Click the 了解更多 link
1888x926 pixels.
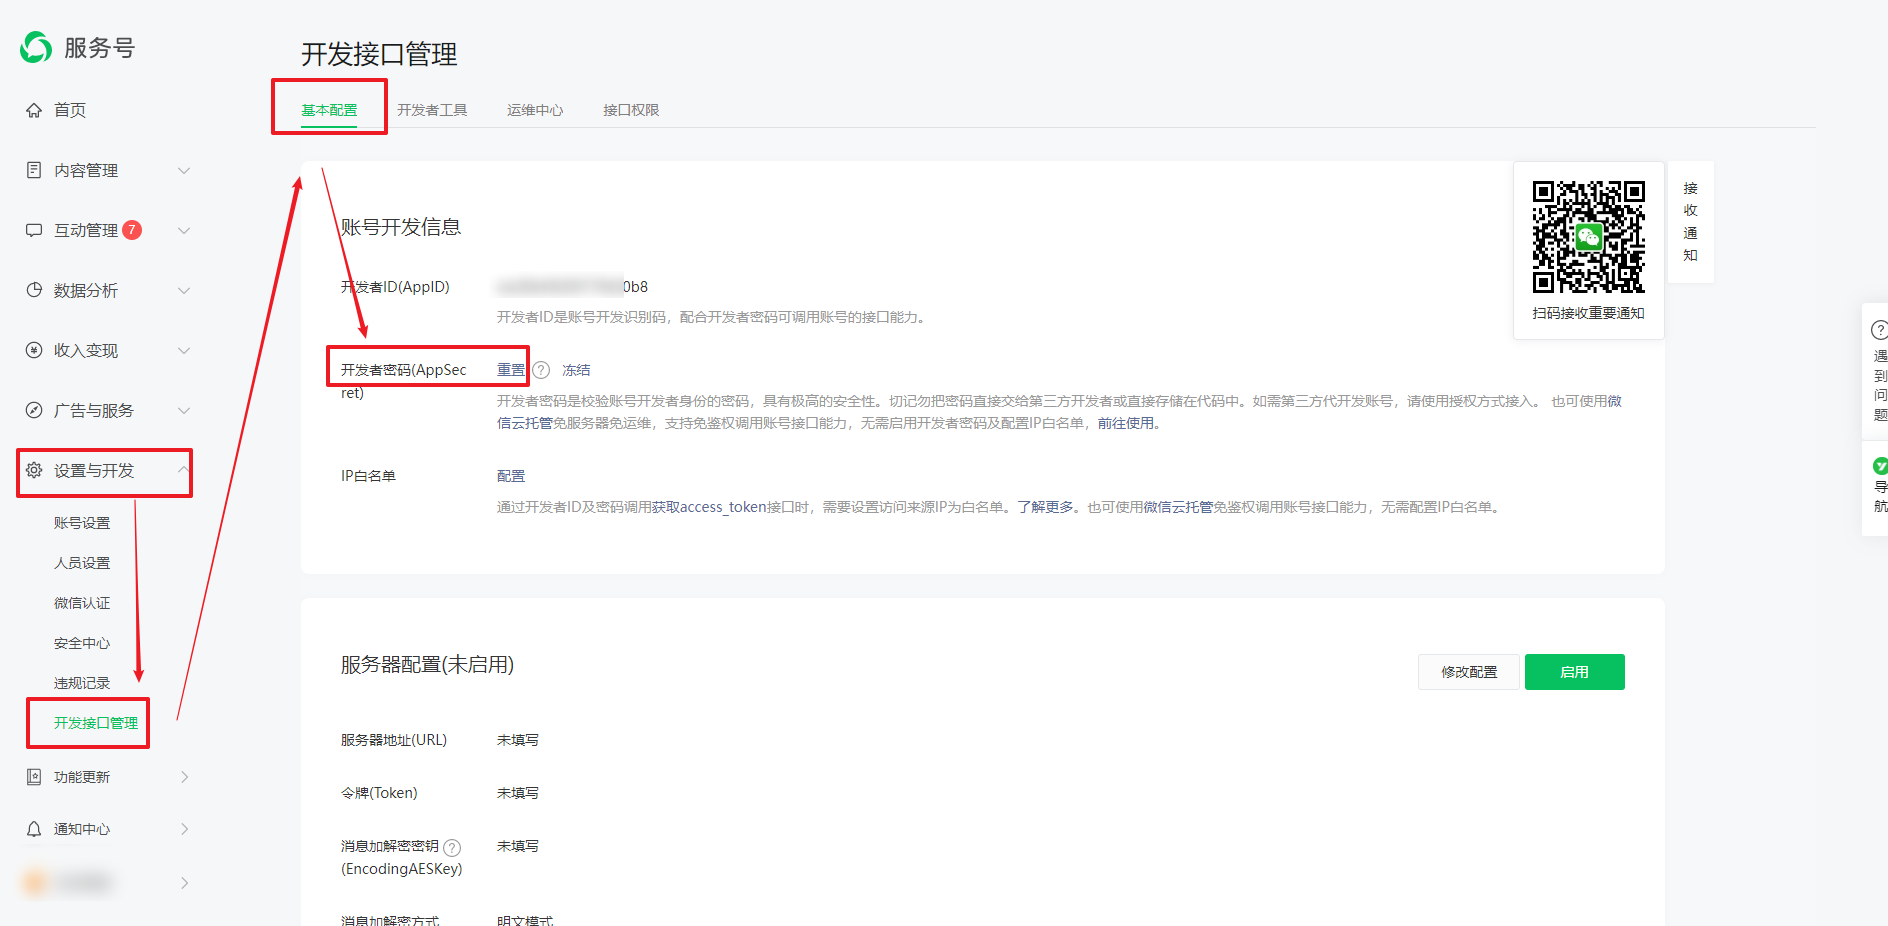1045,507
